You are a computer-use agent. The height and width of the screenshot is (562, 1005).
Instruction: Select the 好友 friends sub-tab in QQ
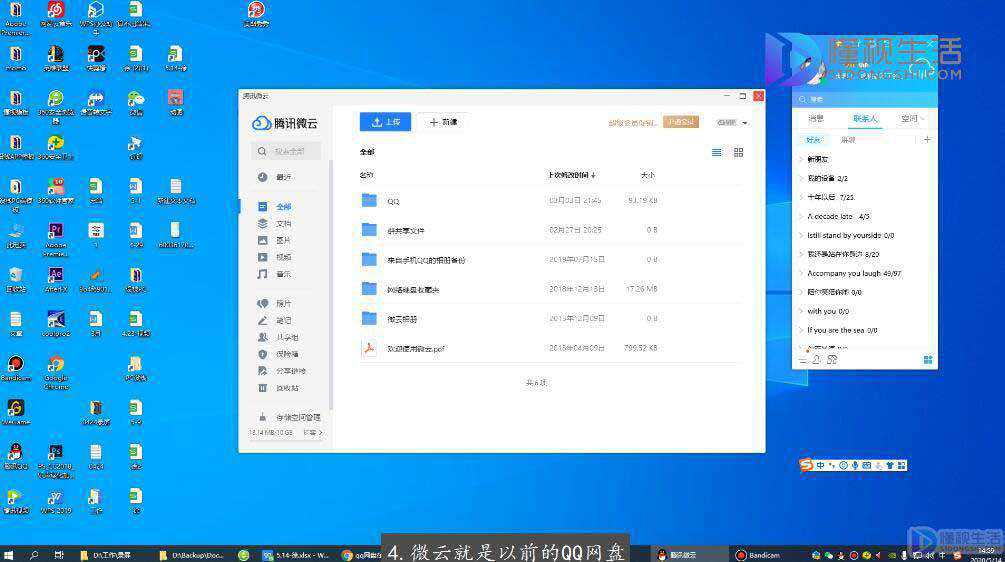(x=813, y=140)
